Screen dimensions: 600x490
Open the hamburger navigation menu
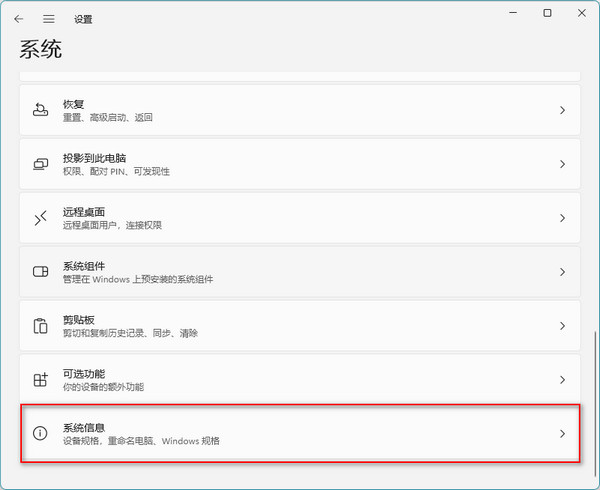(x=48, y=19)
